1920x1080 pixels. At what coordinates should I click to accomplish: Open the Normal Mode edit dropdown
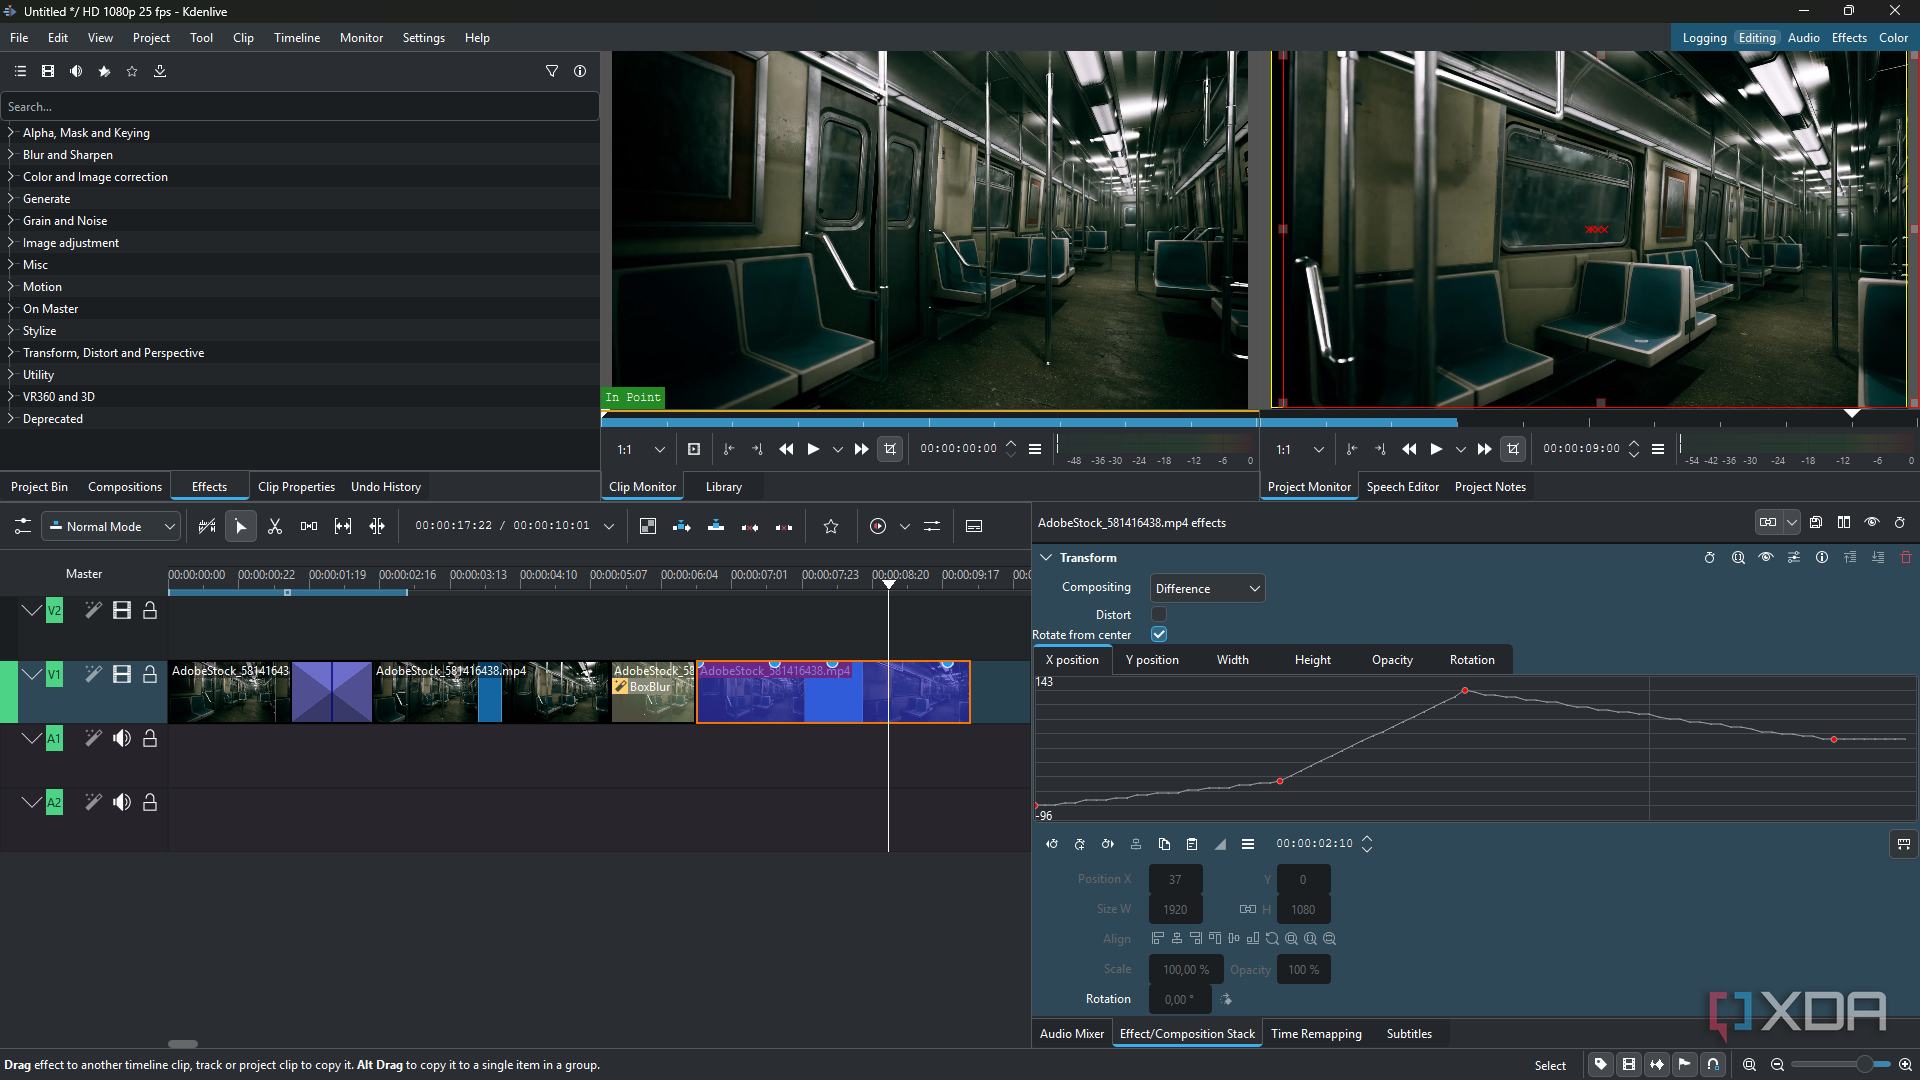tap(111, 527)
